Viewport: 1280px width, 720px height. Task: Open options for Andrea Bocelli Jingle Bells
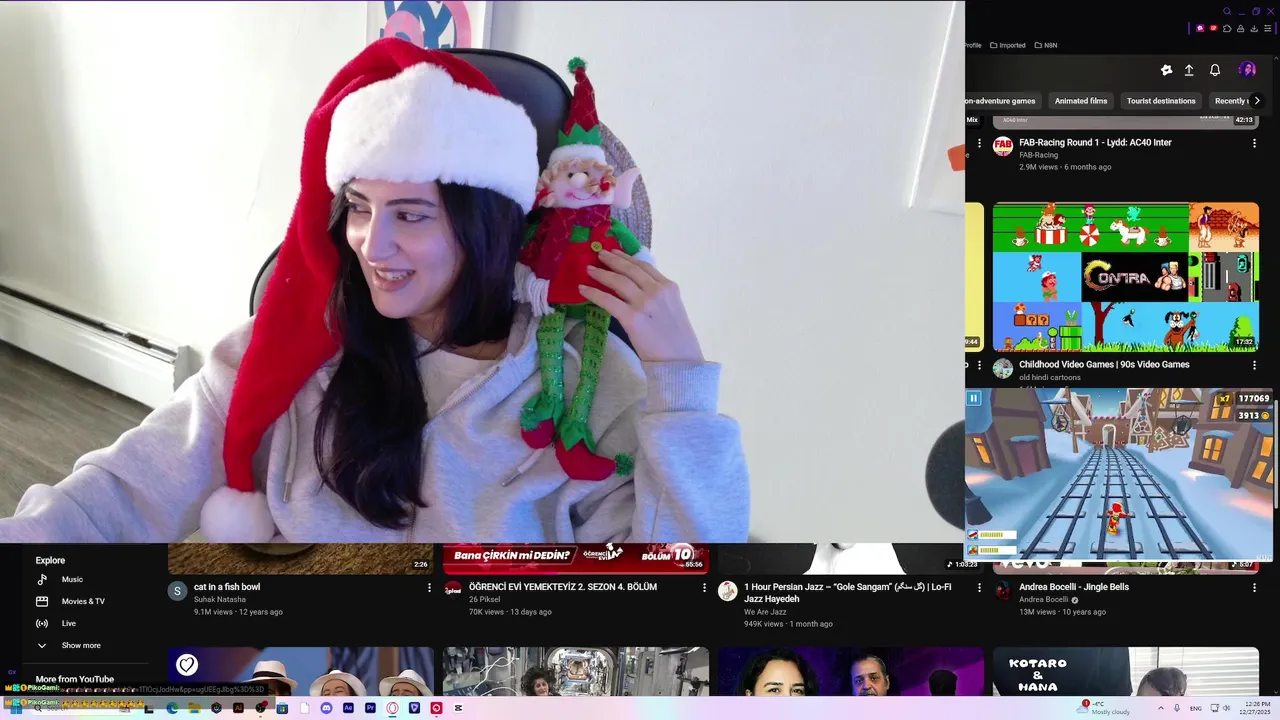(1254, 588)
